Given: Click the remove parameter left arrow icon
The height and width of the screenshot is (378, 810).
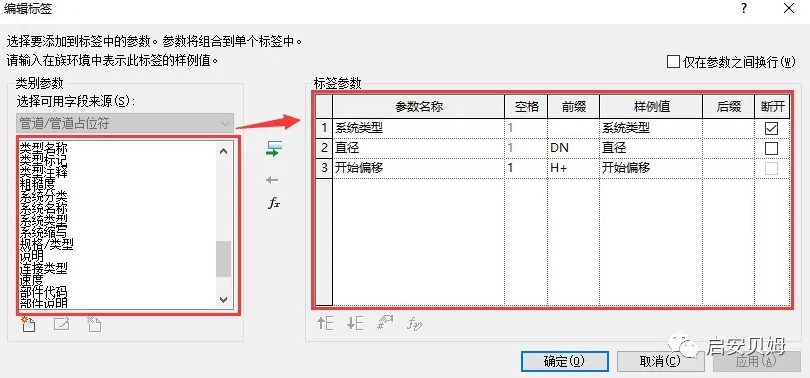Looking at the screenshot, I should click(x=272, y=180).
